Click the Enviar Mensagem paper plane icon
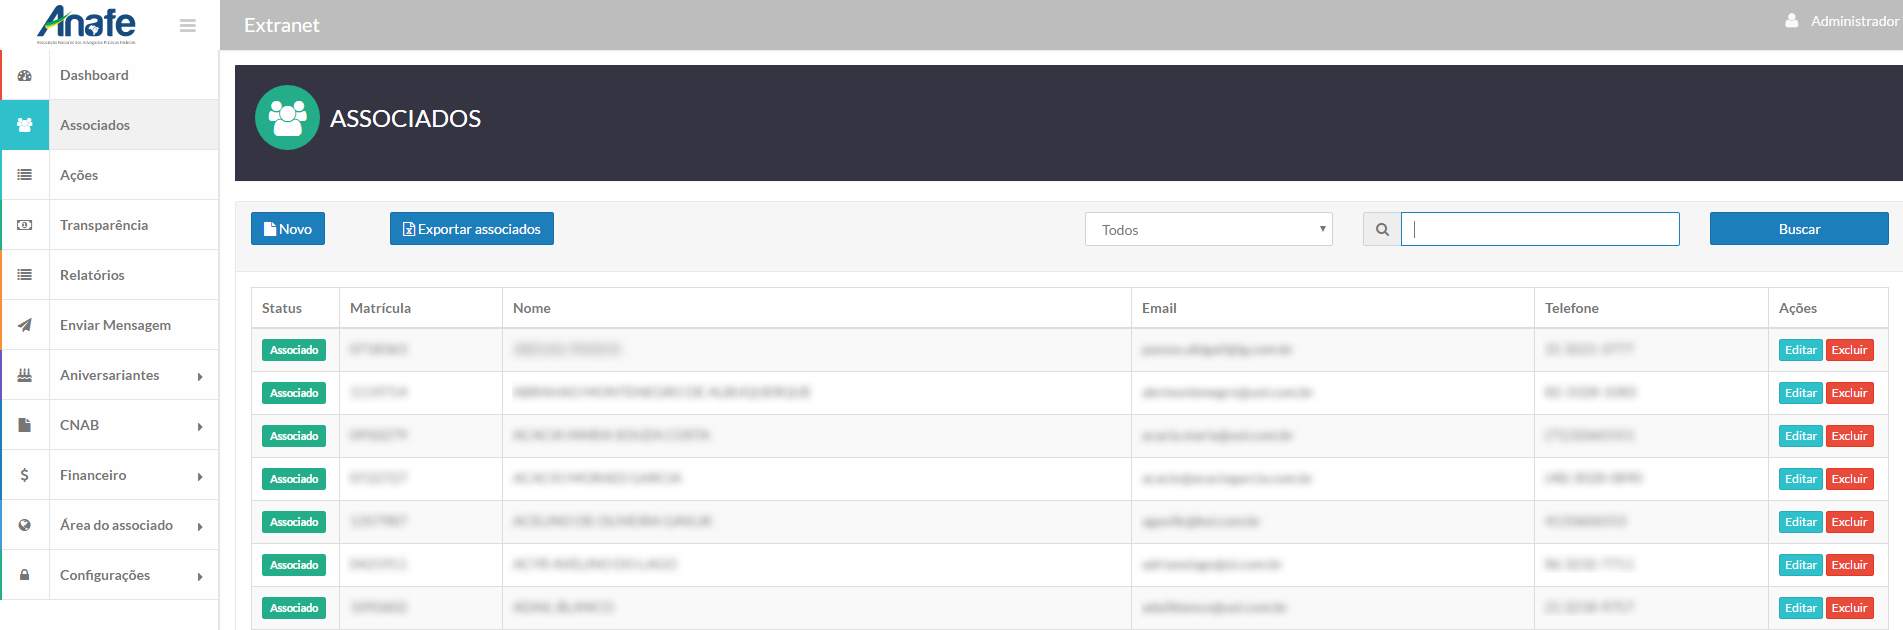This screenshot has height=630, width=1903. [25, 325]
